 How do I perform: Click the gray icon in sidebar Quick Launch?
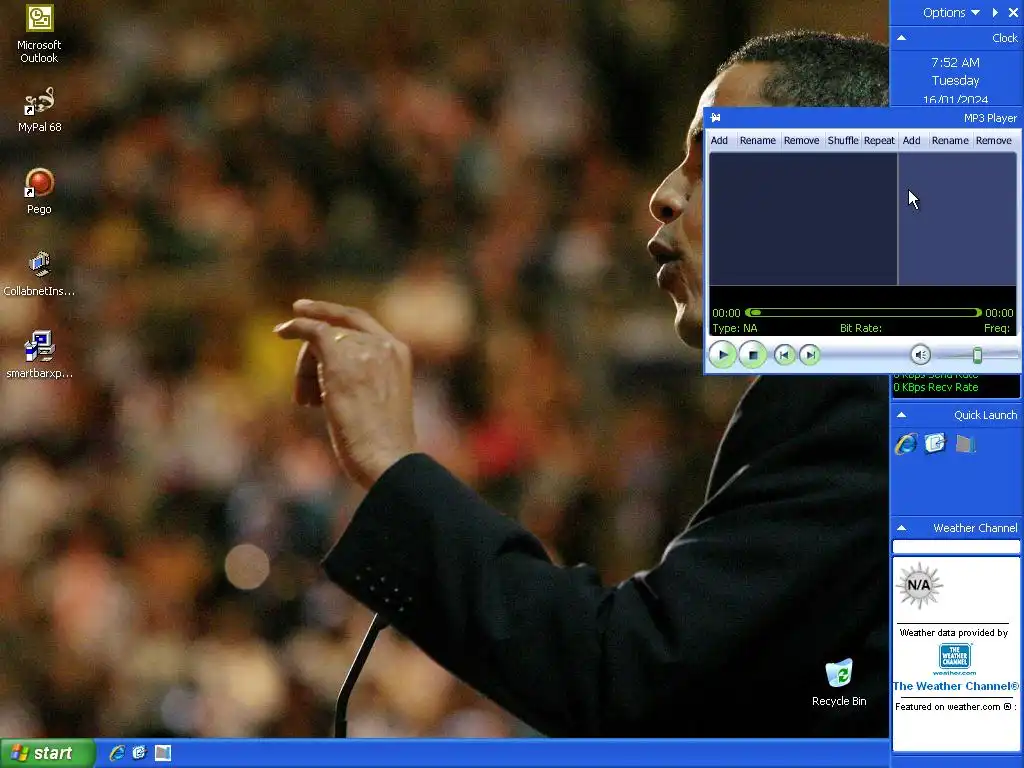[x=965, y=444]
